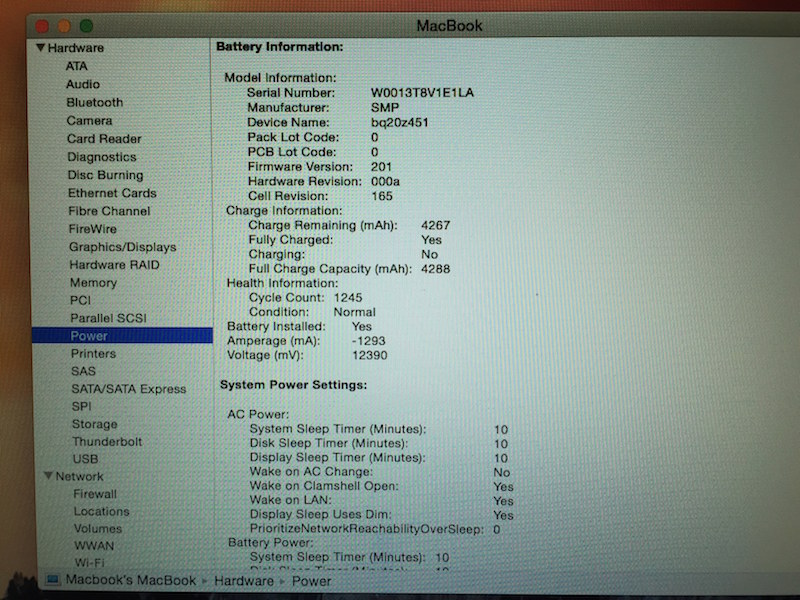Viewport: 800px width, 600px height.
Task: Click the device name bq20z451
Action: 399,122
